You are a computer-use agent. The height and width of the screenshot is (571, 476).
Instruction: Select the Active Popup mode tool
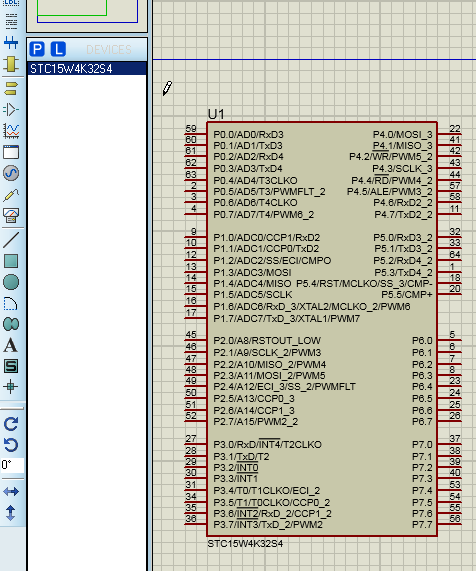[11, 152]
